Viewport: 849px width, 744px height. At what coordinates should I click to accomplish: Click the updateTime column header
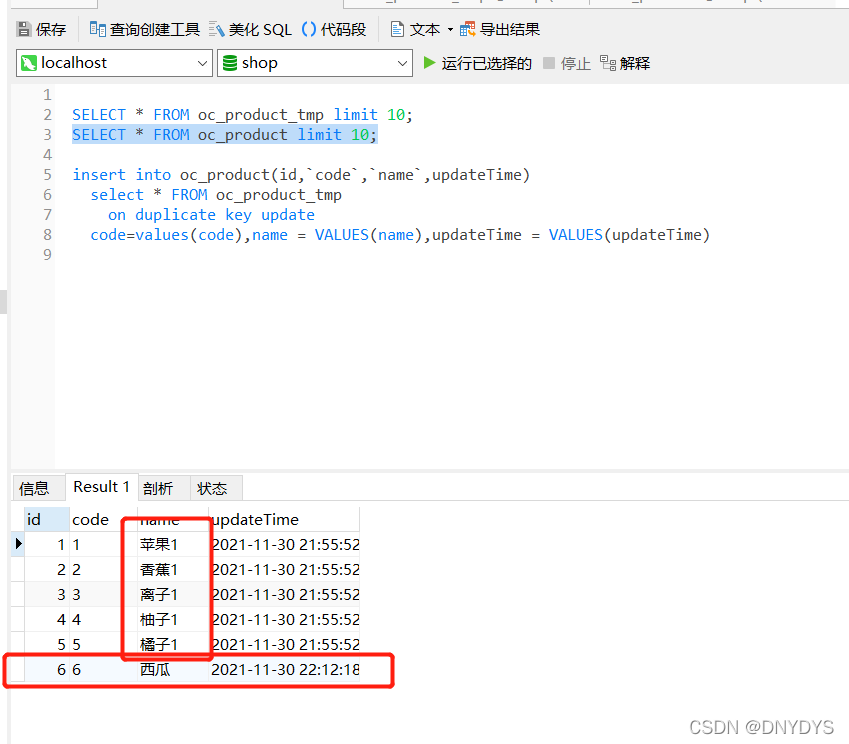tap(284, 519)
